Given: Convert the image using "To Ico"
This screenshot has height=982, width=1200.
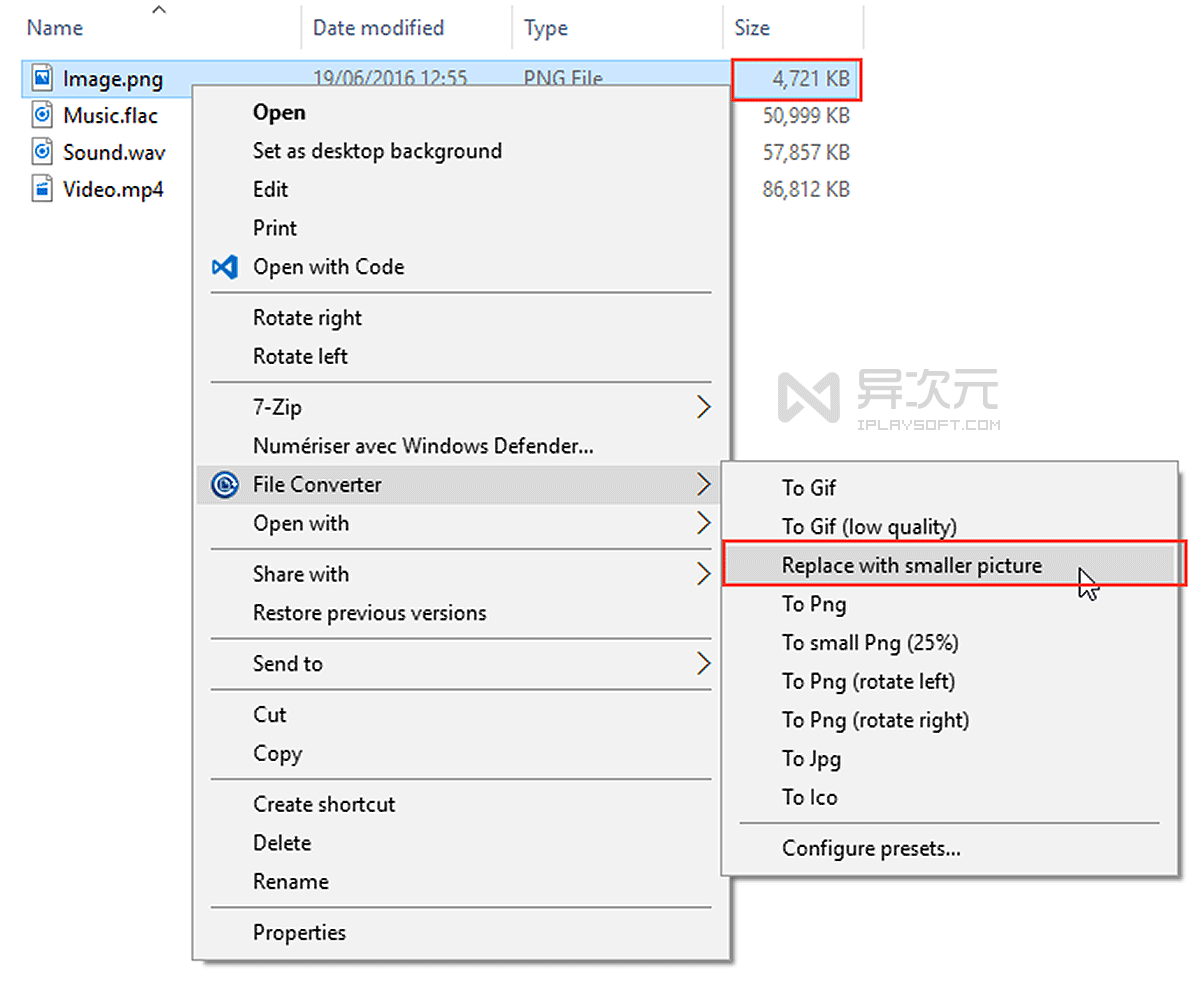Looking at the screenshot, I should pyautogui.click(x=810, y=797).
